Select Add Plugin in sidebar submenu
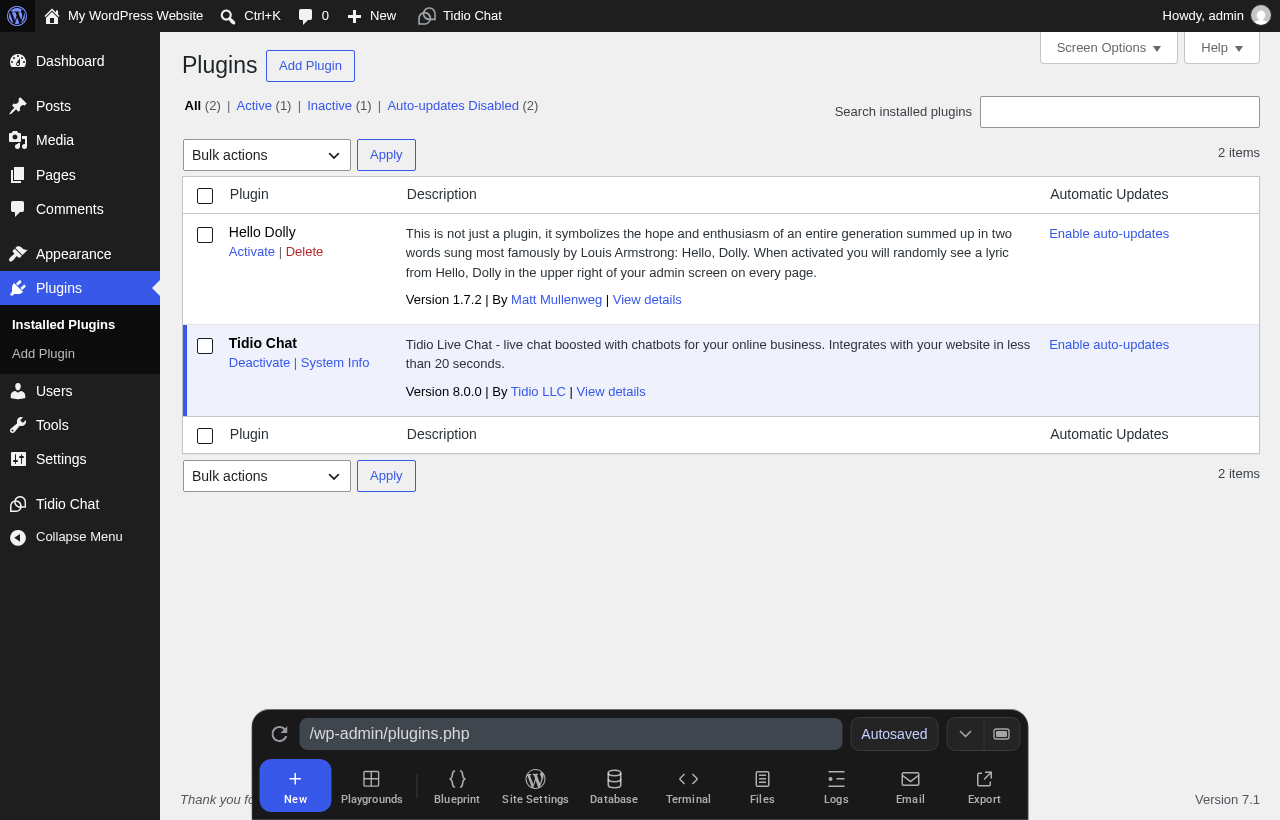 click(43, 354)
